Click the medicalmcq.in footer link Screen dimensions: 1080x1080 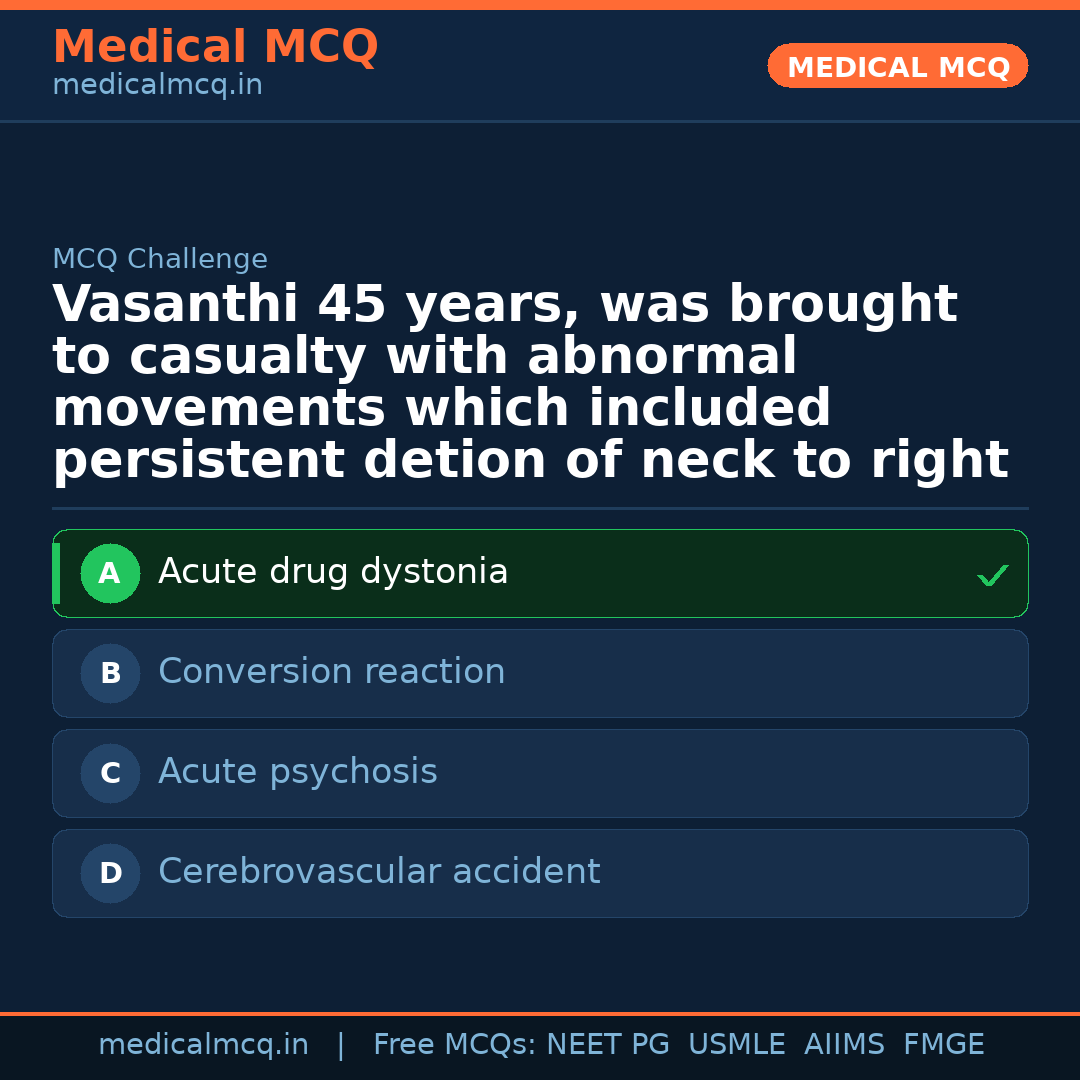(204, 1043)
